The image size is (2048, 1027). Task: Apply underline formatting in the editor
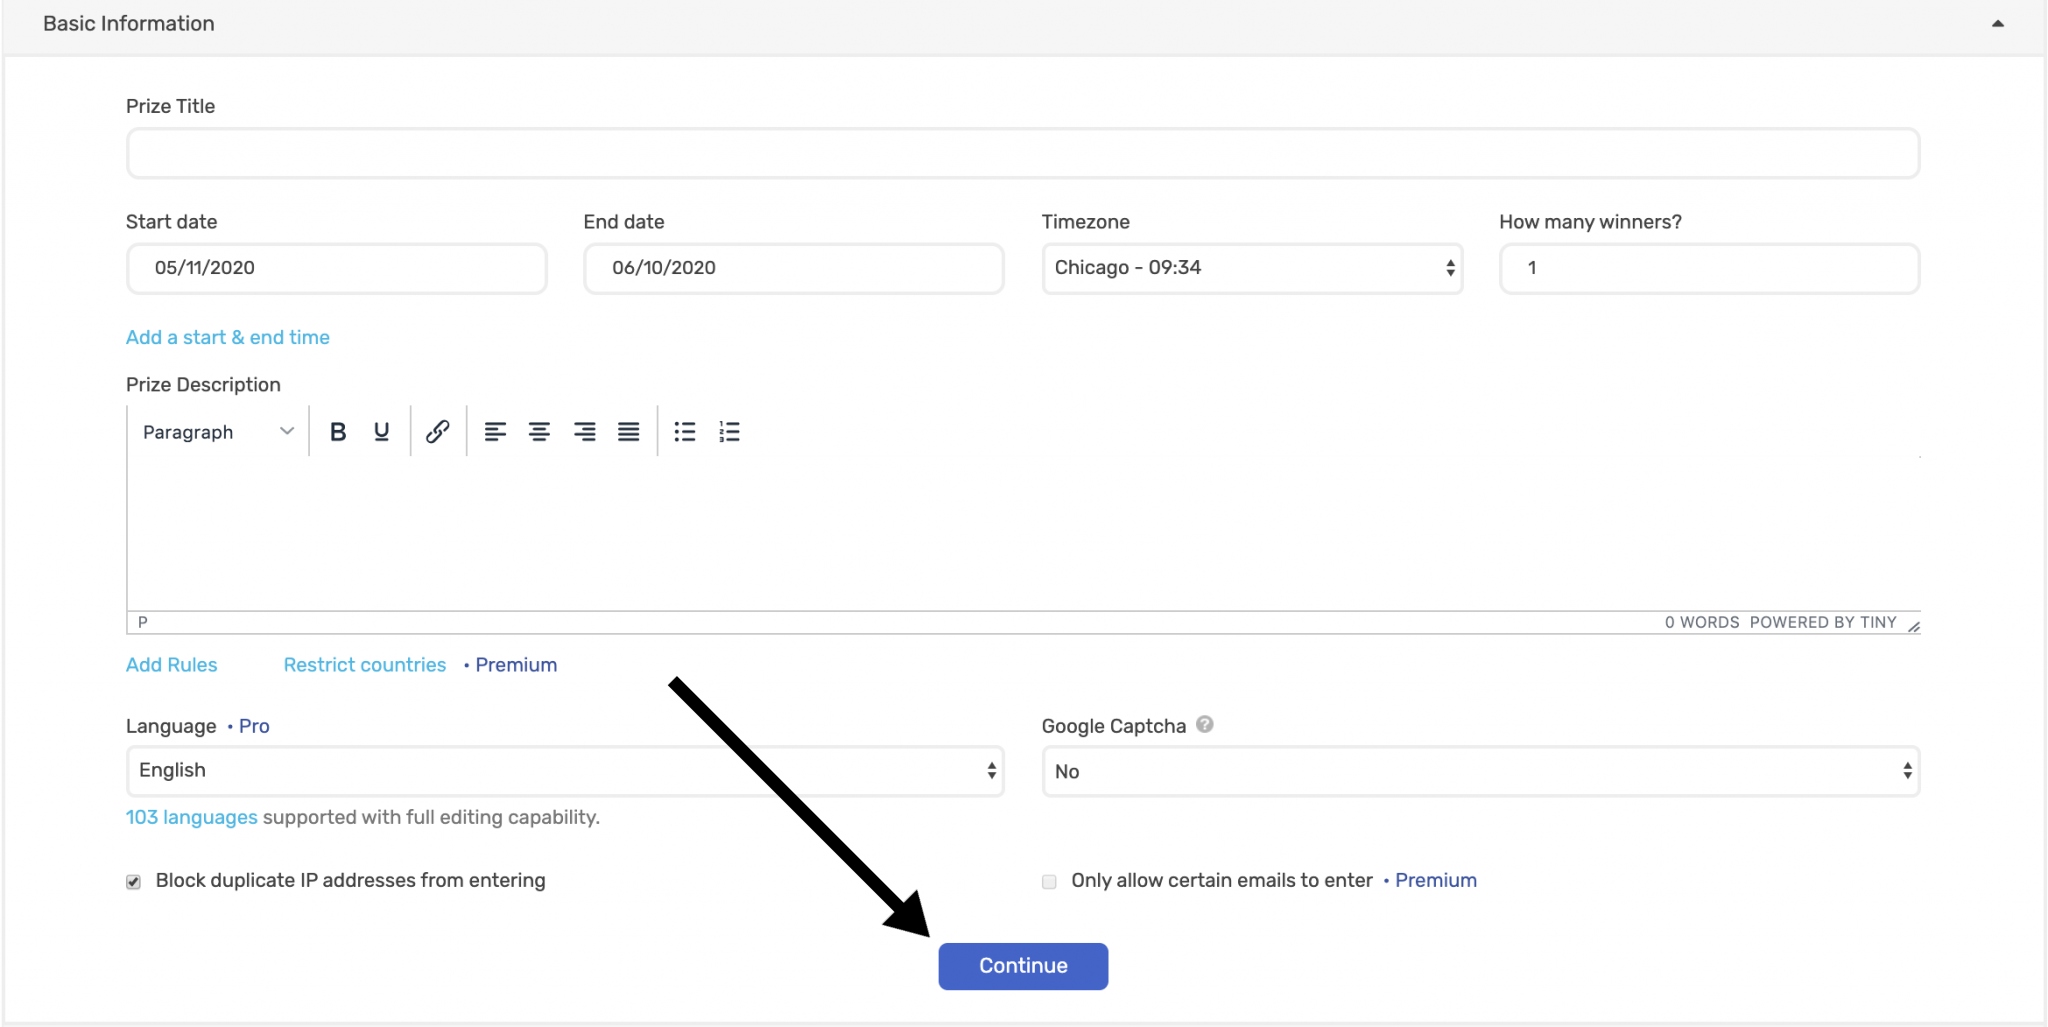[x=382, y=431]
